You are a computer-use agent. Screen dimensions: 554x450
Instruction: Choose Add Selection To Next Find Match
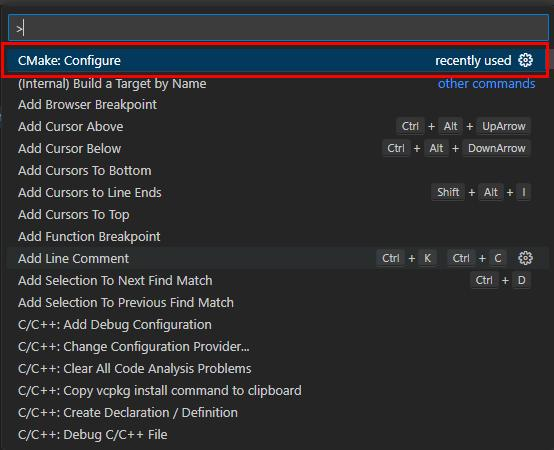pyautogui.click(x=277, y=280)
